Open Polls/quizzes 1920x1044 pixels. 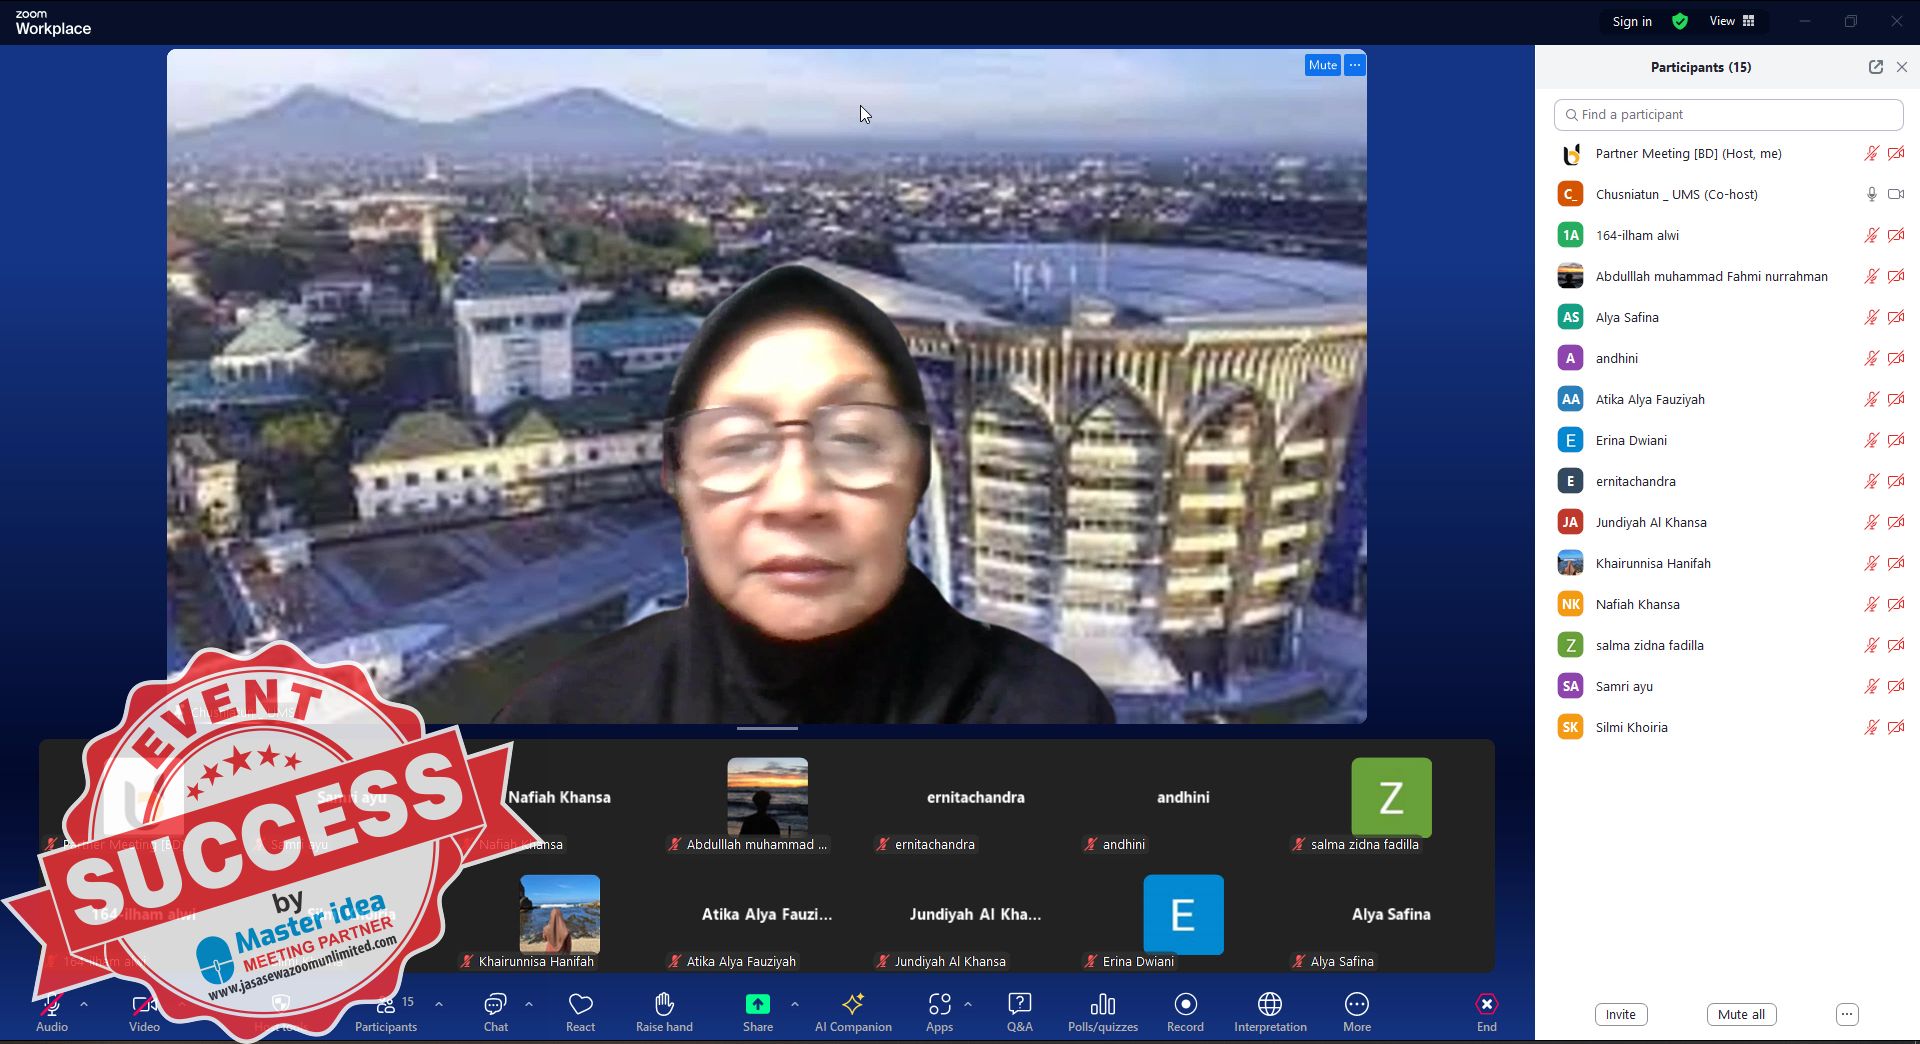coord(1102,1005)
